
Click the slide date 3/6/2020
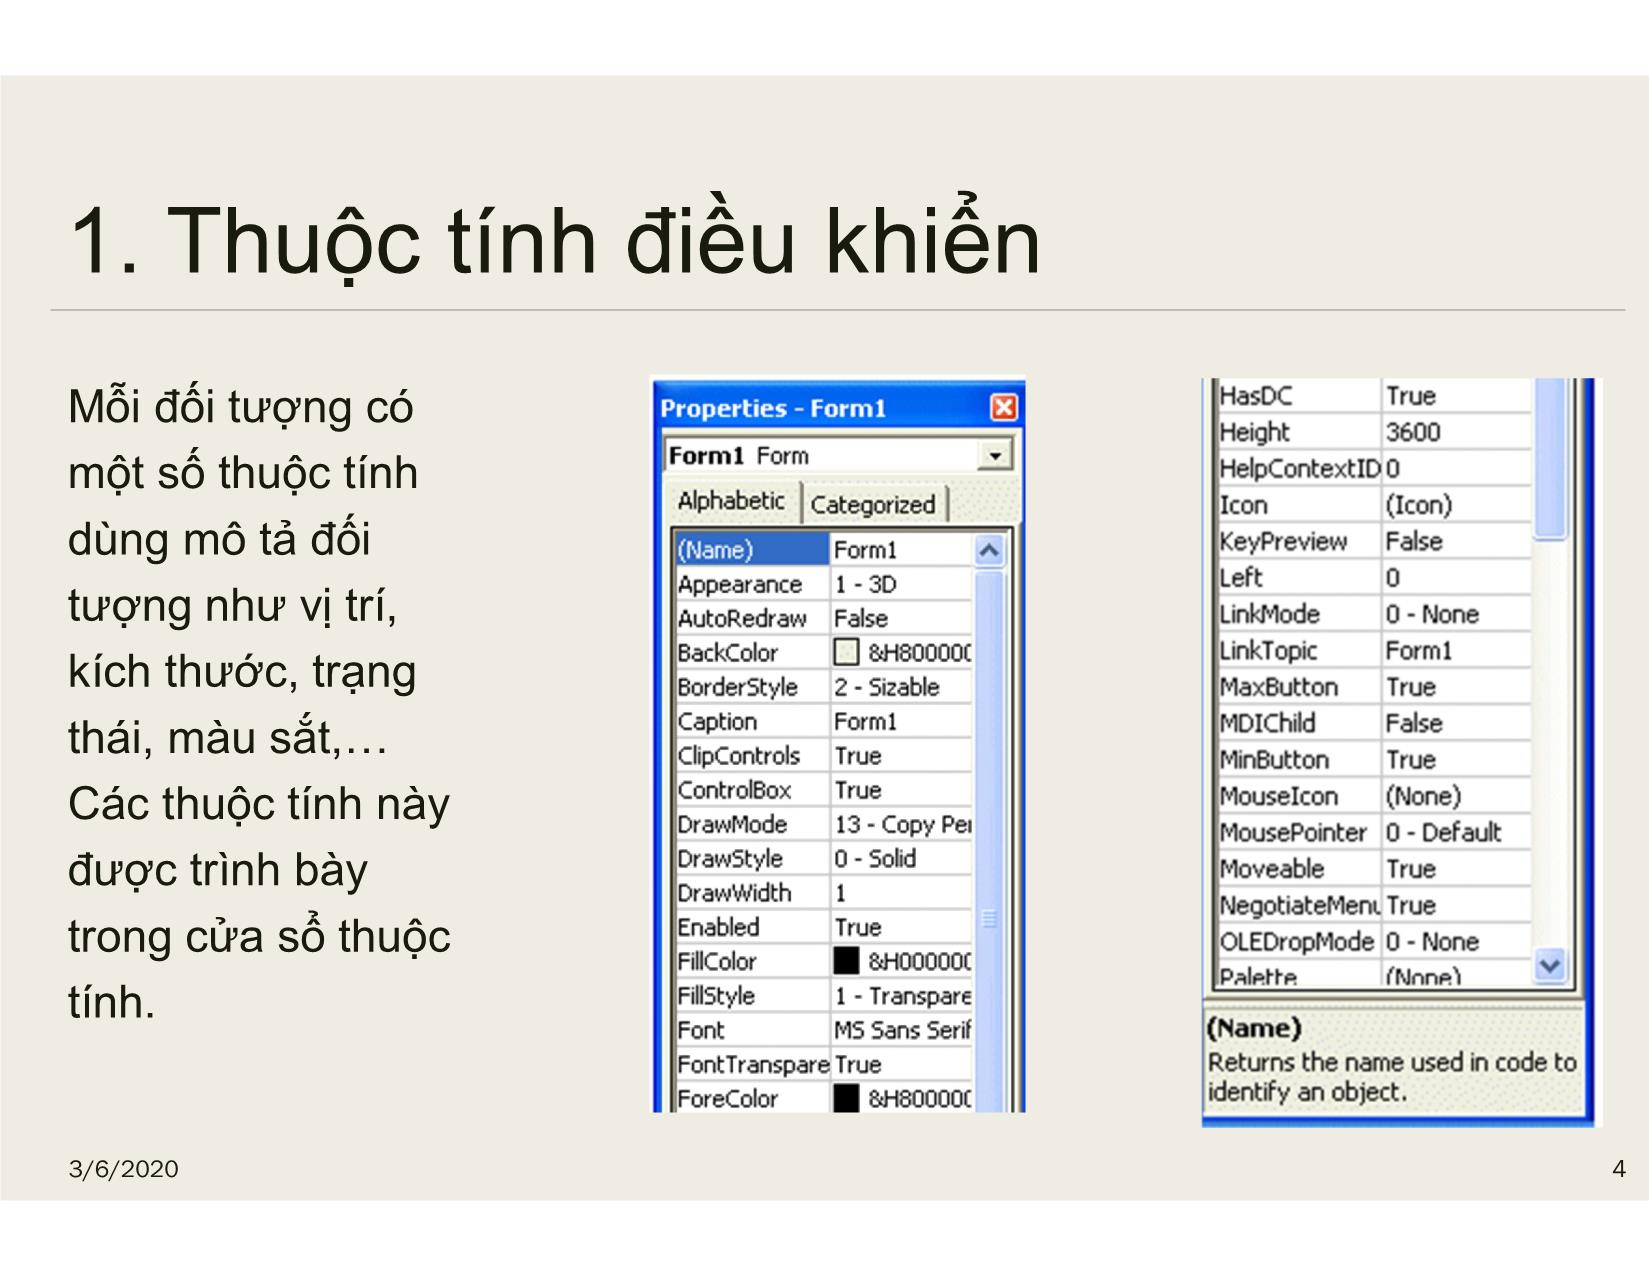click(x=123, y=1169)
